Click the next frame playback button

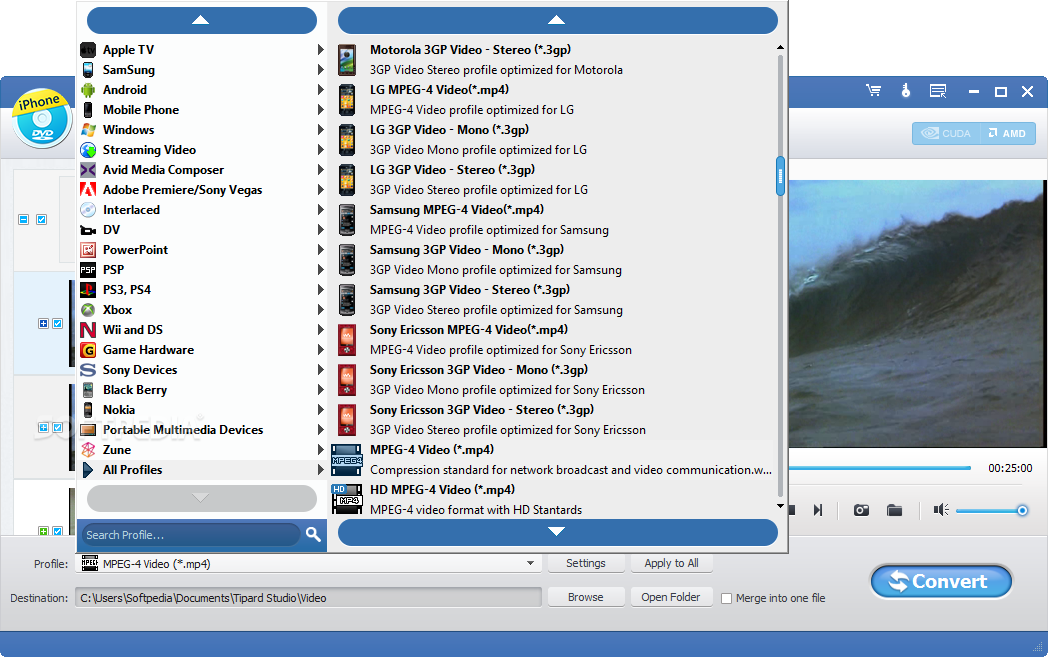click(x=818, y=511)
